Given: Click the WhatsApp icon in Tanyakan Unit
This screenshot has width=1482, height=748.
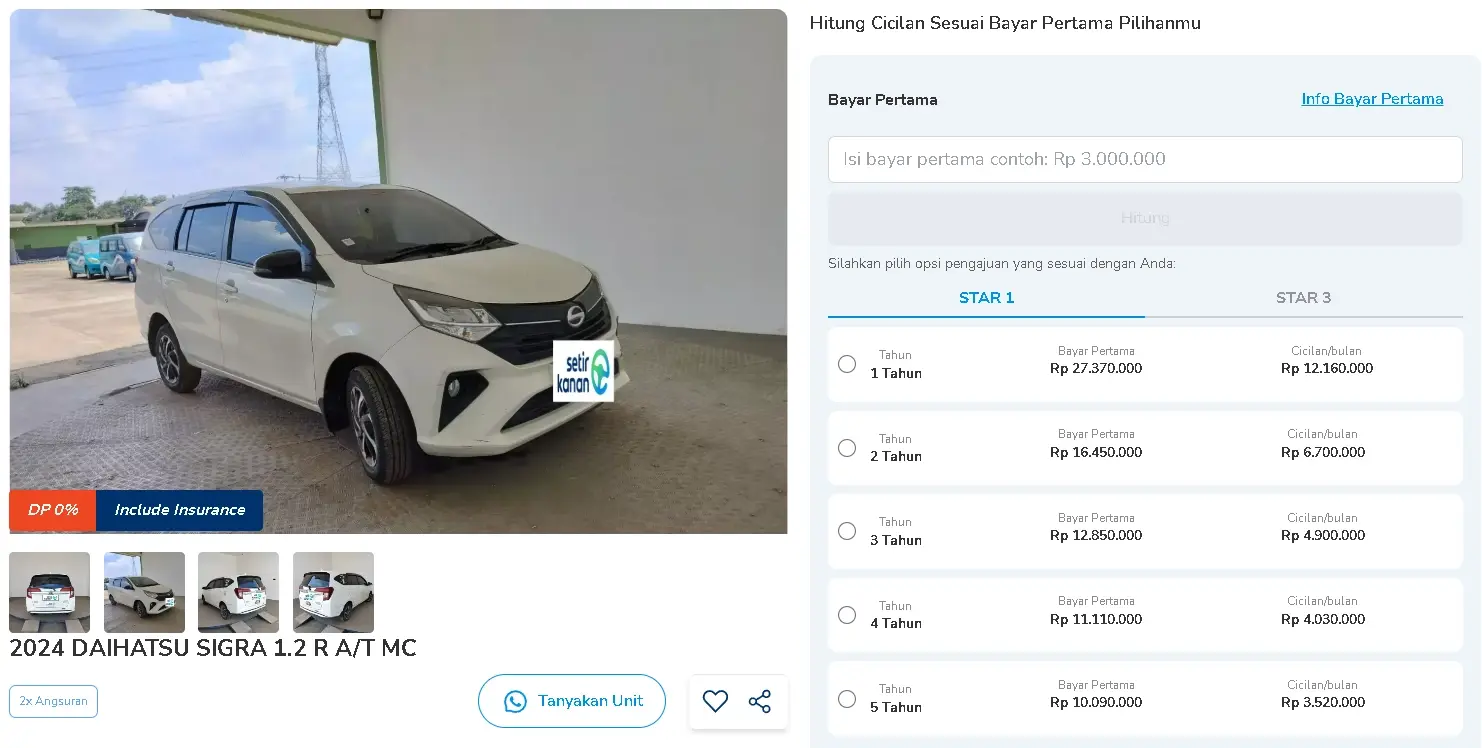Looking at the screenshot, I should click(x=515, y=701).
